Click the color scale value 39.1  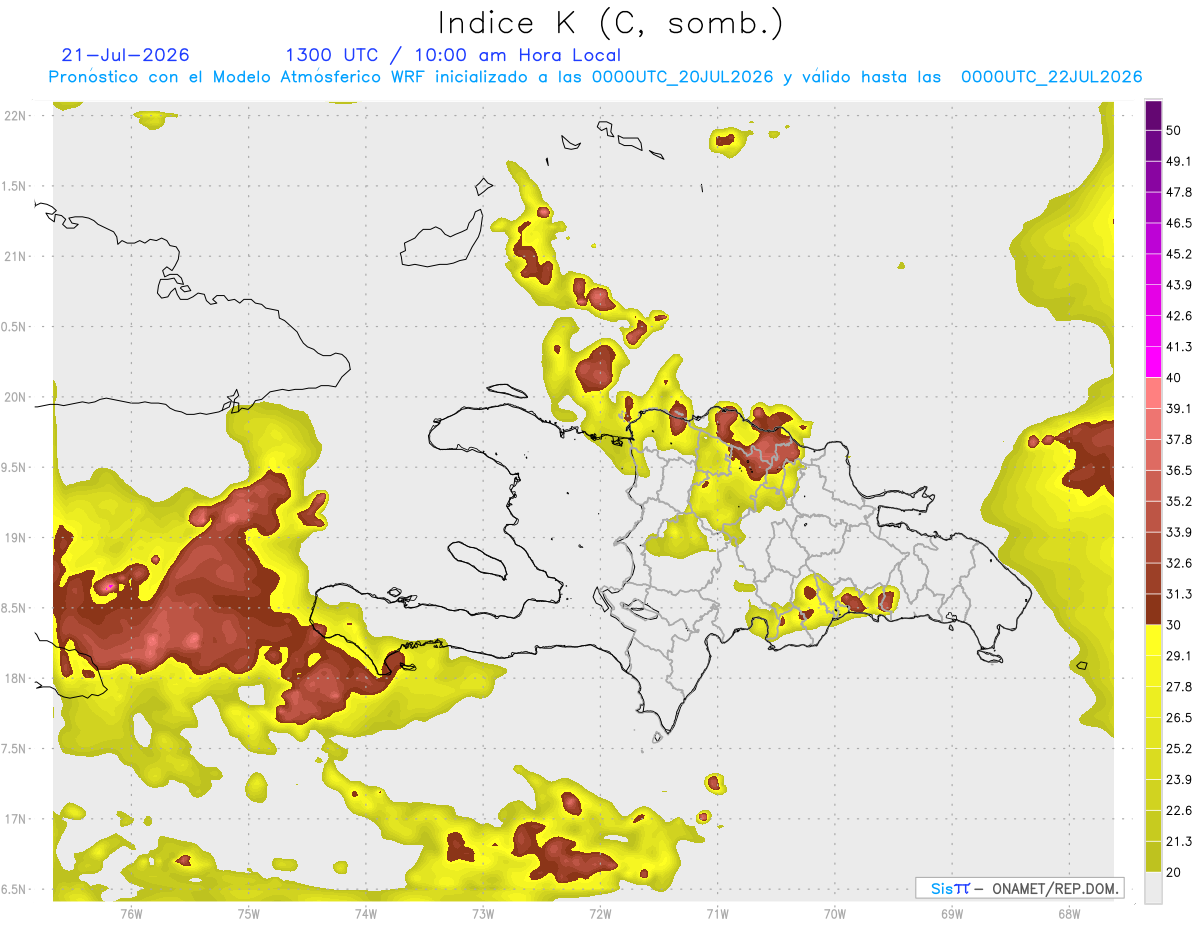point(1179,409)
